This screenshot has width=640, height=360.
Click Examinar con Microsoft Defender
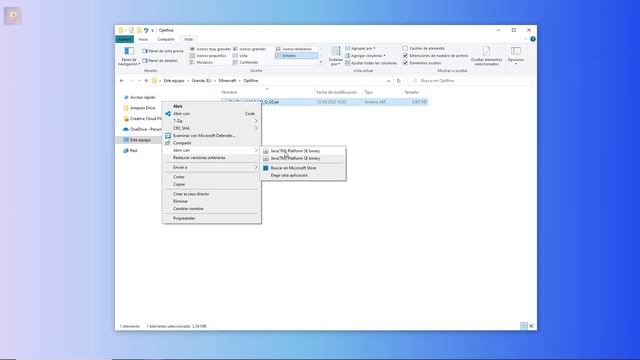[x=211, y=136]
